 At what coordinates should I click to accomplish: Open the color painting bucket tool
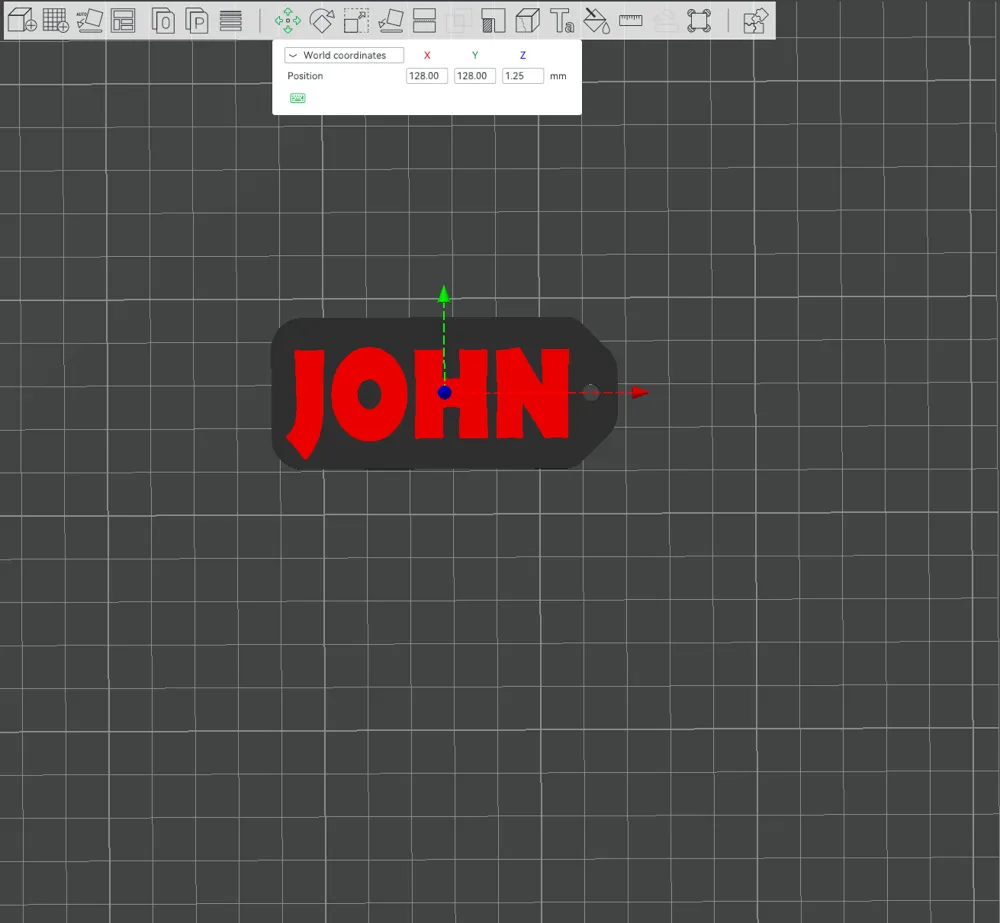coord(596,20)
